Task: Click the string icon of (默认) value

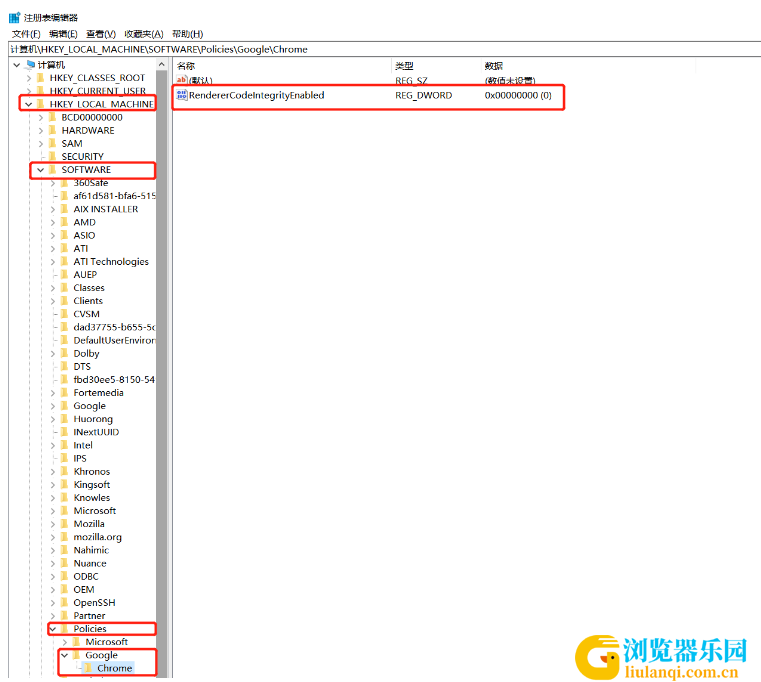Action: (x=182, y=80)
